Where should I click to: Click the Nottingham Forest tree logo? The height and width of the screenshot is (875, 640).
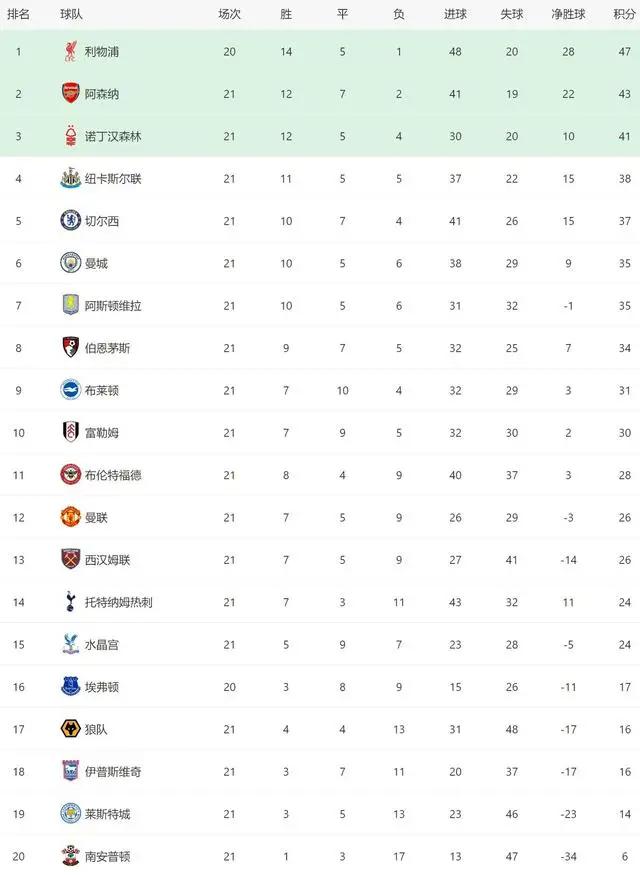70,136
